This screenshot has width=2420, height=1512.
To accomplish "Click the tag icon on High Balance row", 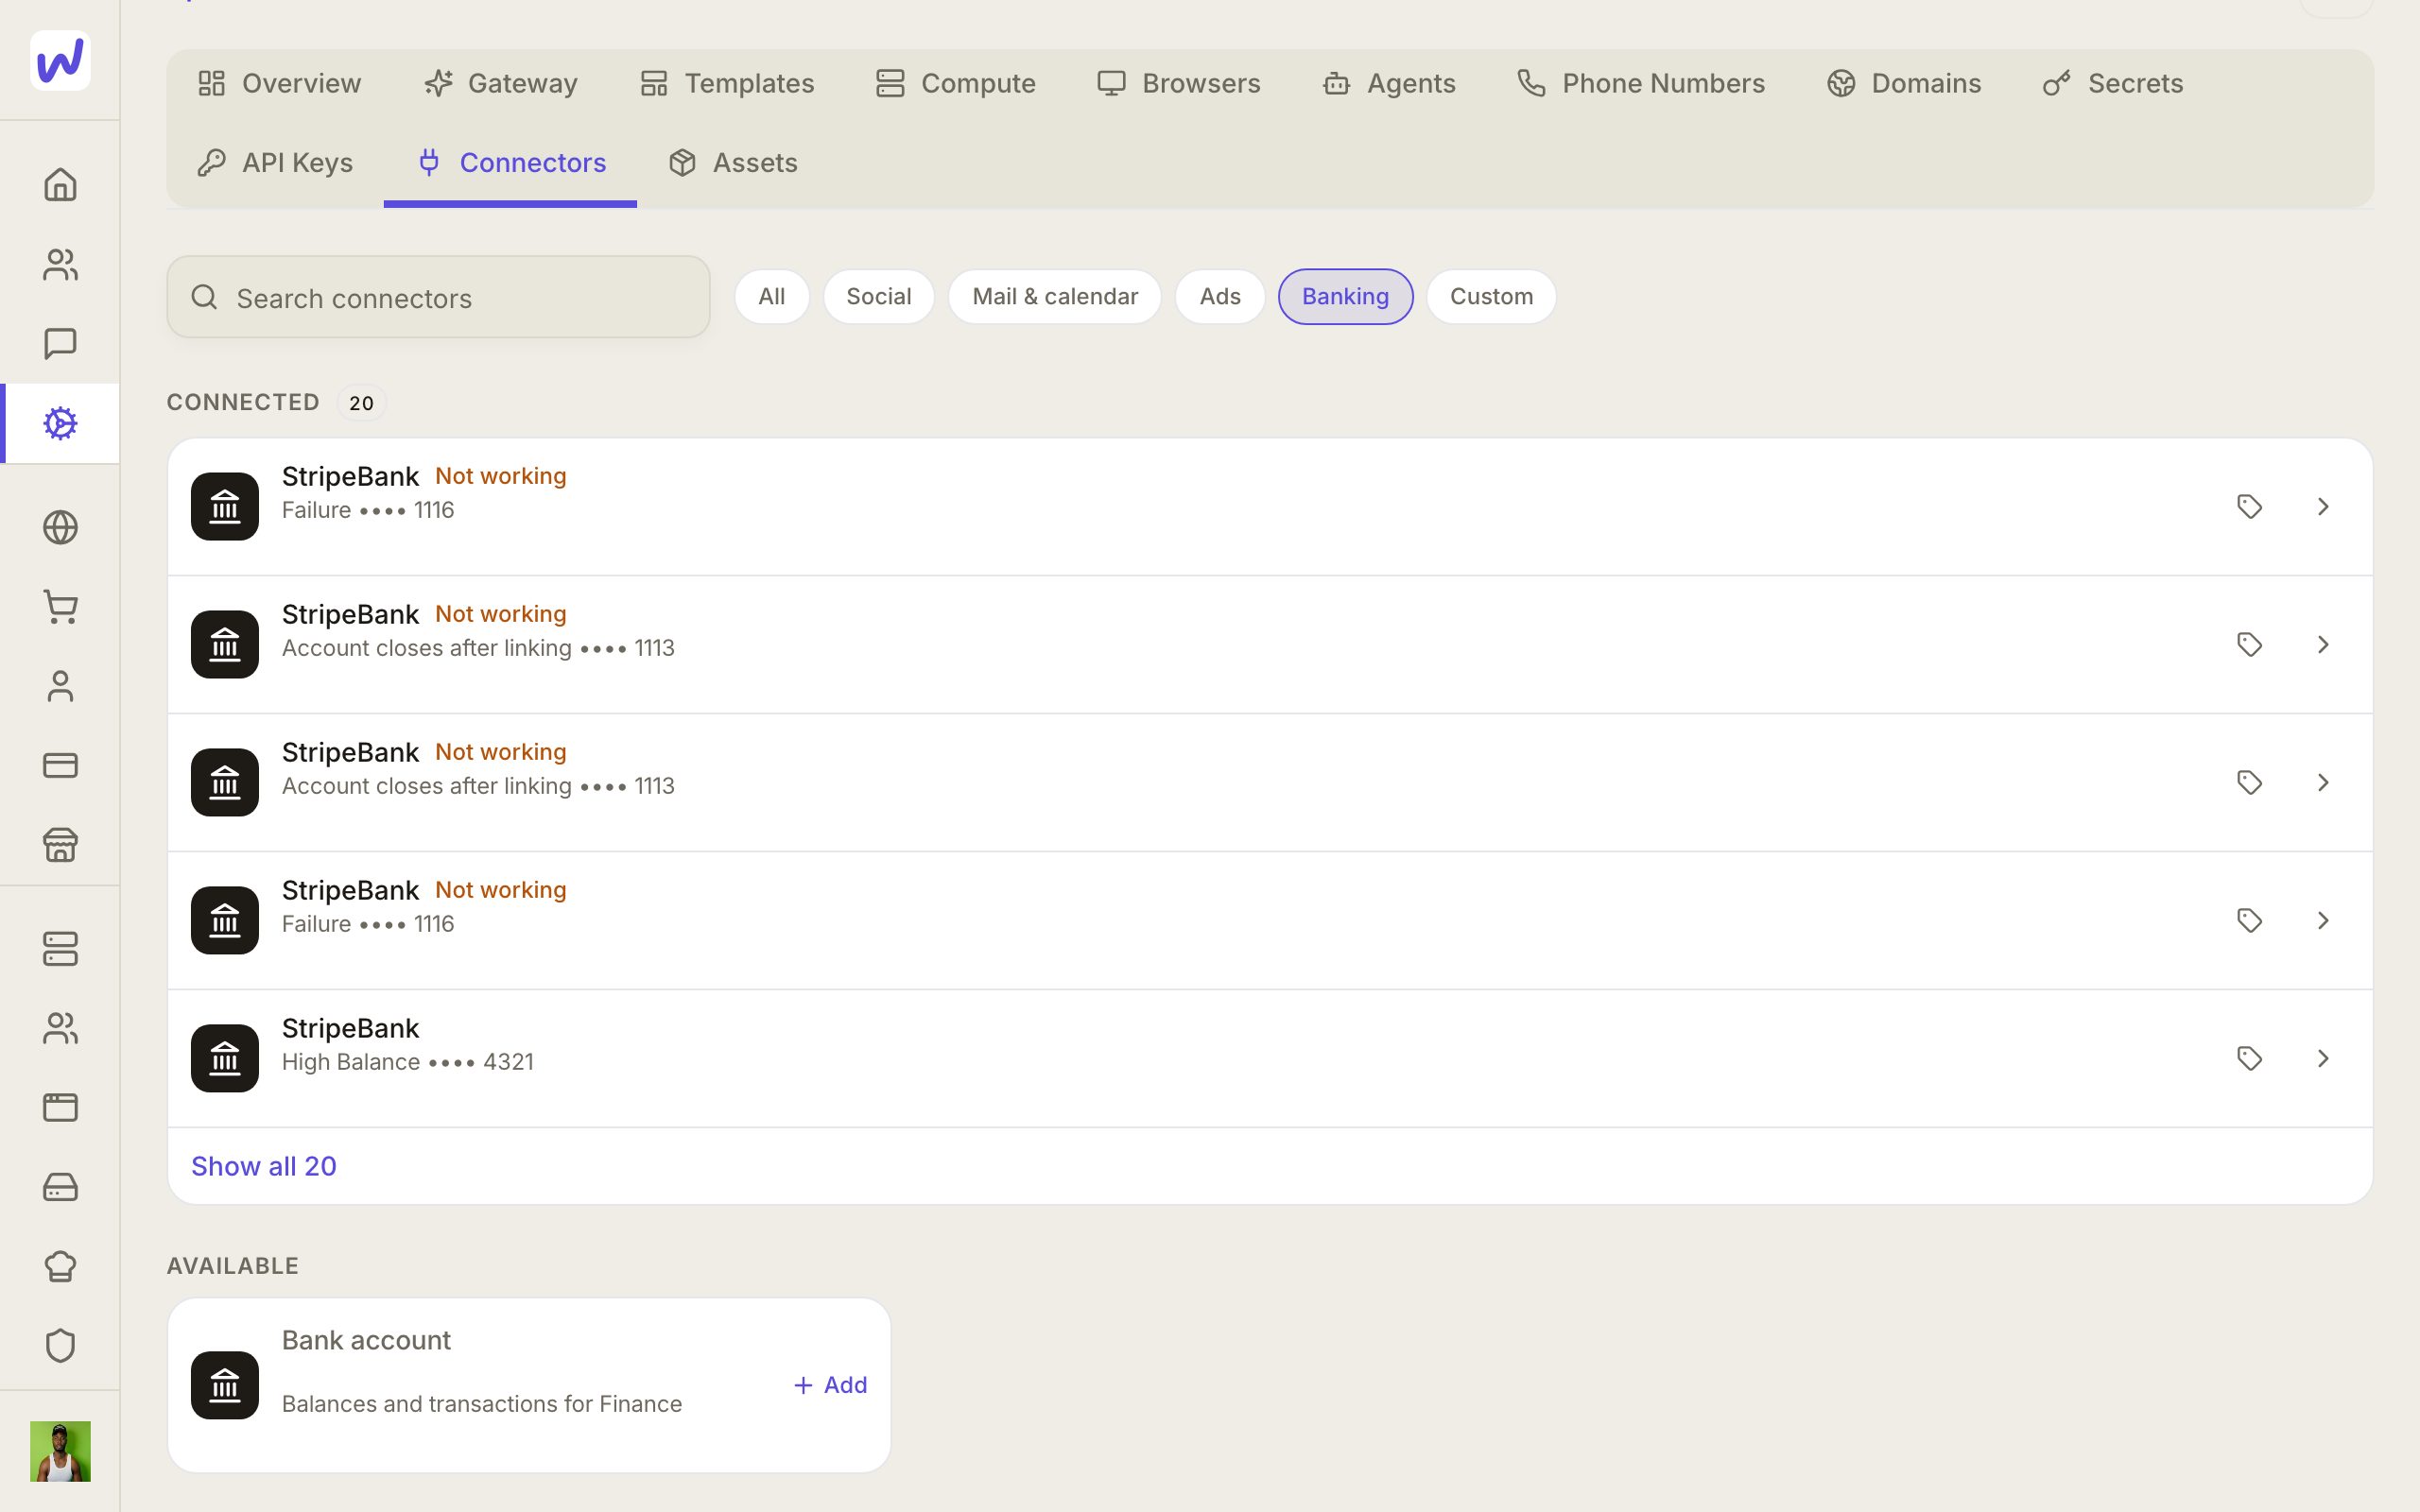I will (x=2249, y=1058).
